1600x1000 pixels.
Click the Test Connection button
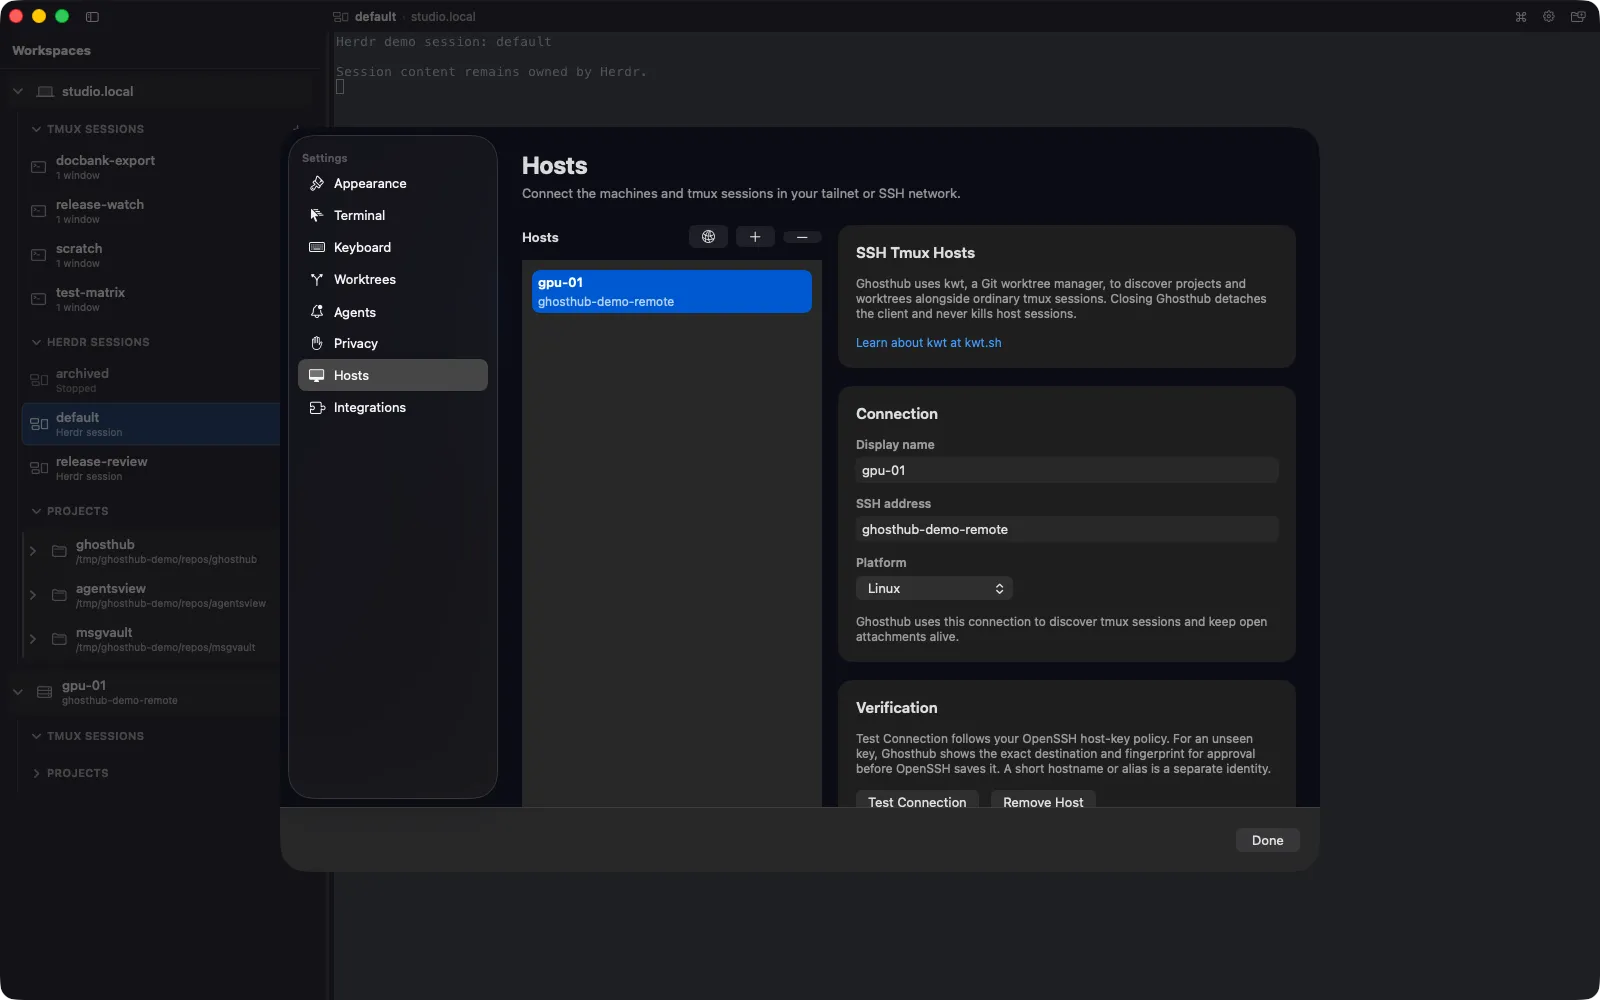pos(917,800)
